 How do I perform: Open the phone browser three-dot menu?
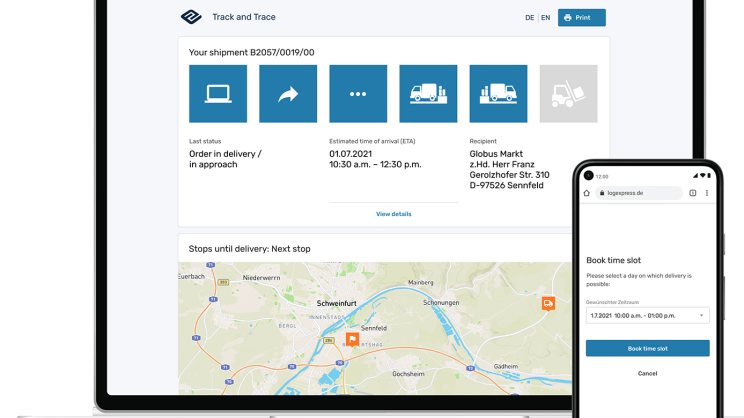click(x=708, y=192)
